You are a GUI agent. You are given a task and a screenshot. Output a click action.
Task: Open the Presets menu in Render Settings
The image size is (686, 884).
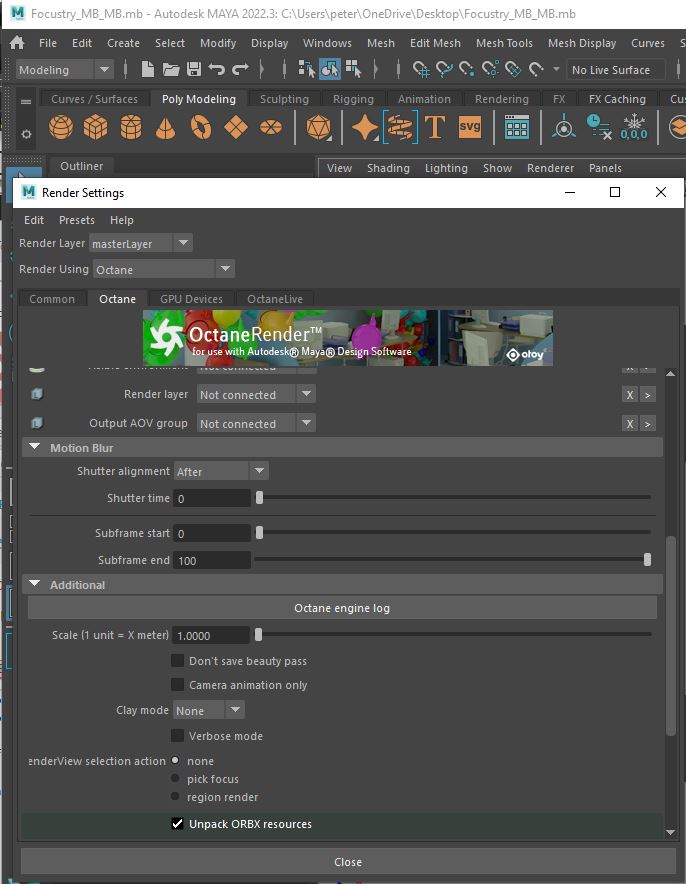click(77, 220)
